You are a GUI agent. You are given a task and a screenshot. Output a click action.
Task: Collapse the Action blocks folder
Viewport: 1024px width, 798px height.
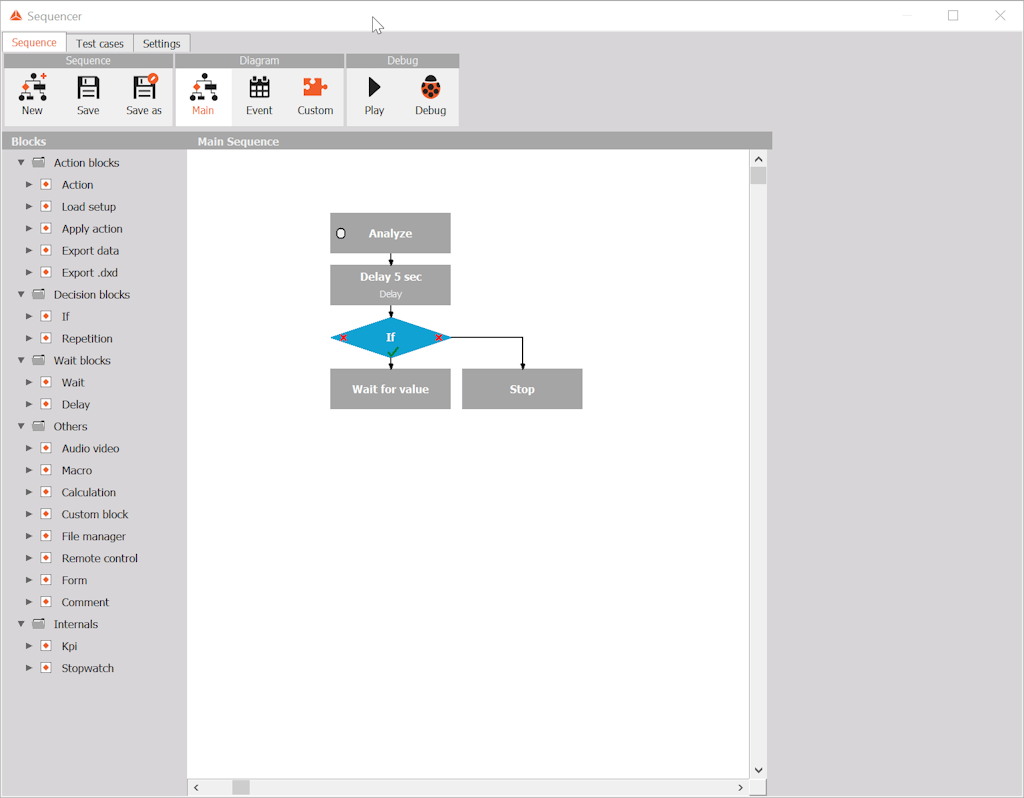21,163
